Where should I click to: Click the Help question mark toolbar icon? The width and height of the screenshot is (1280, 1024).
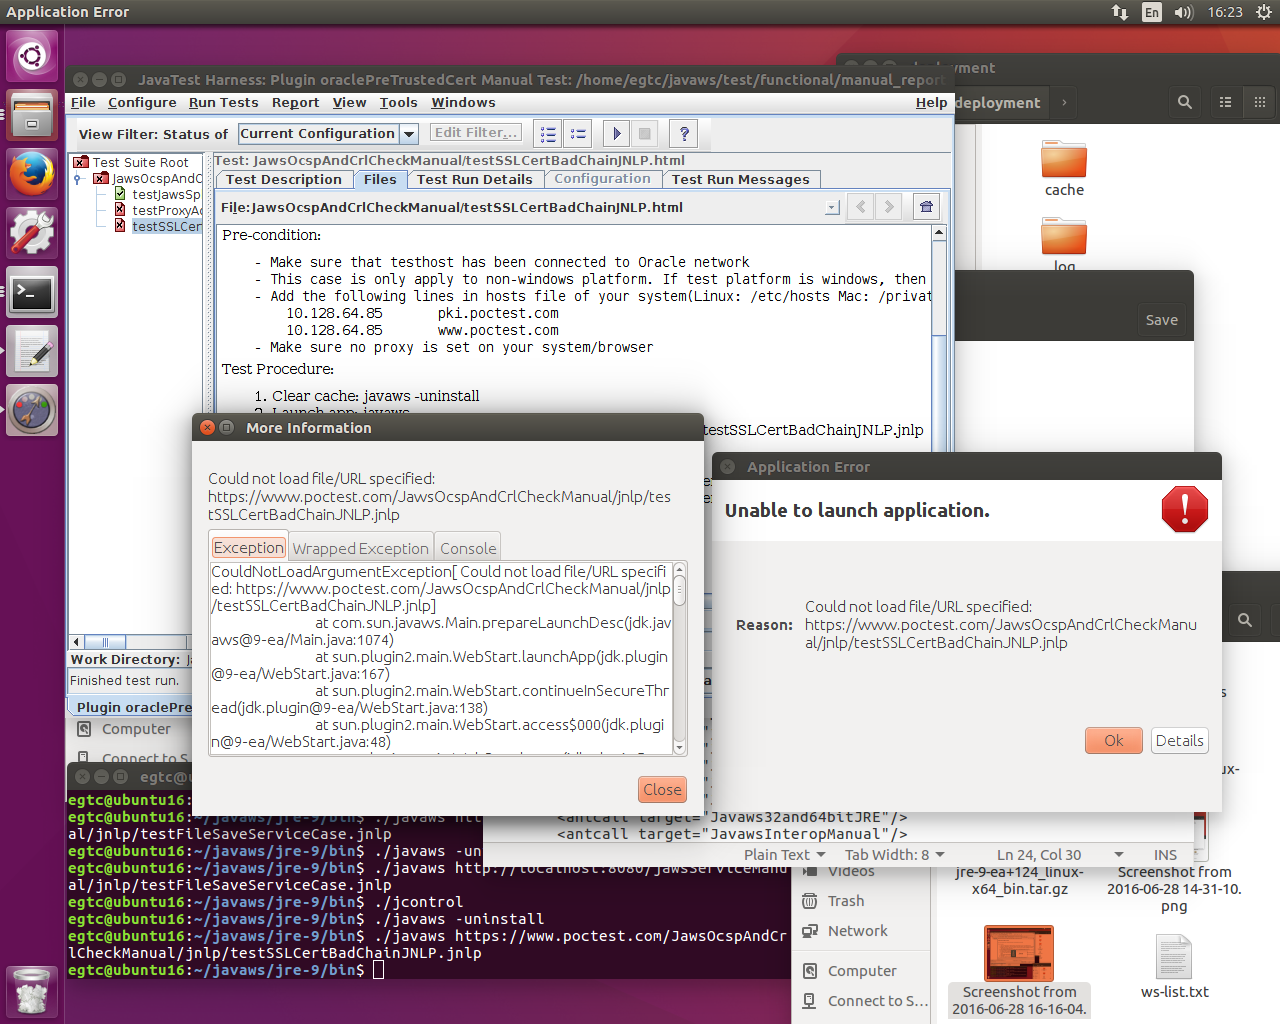684,134
